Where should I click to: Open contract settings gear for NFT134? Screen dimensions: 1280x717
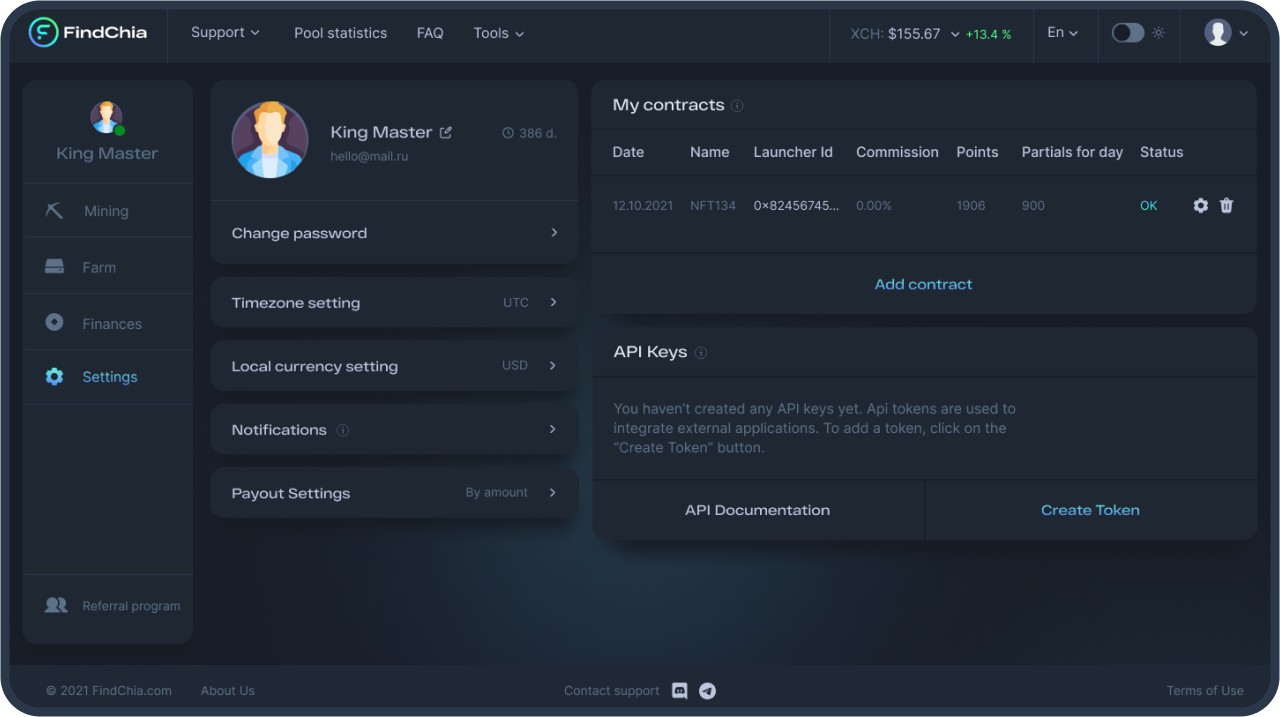click(1200, 205)
